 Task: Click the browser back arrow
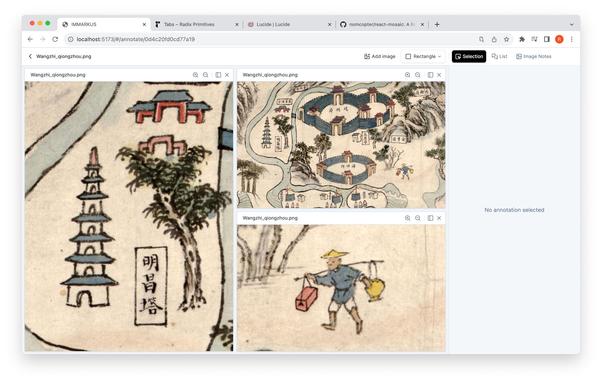click(x=30, y=39)
